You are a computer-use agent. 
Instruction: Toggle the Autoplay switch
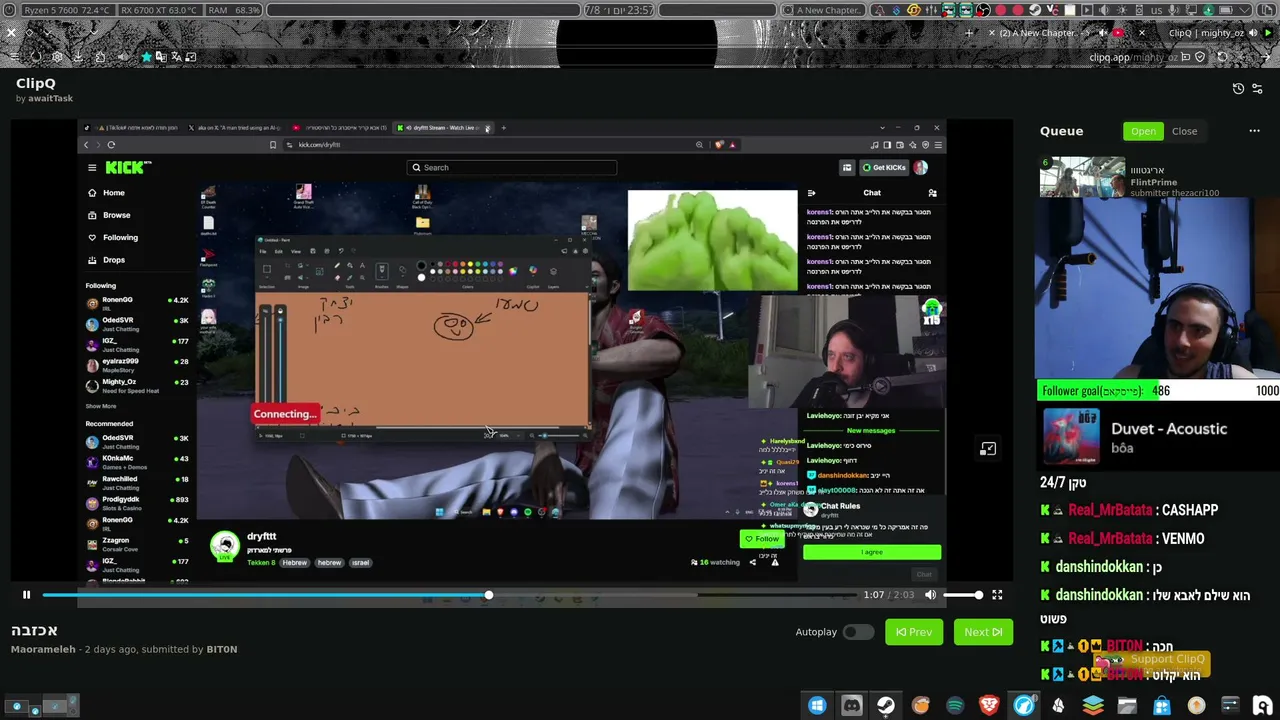pyautogui.click(x=858, y=632)
